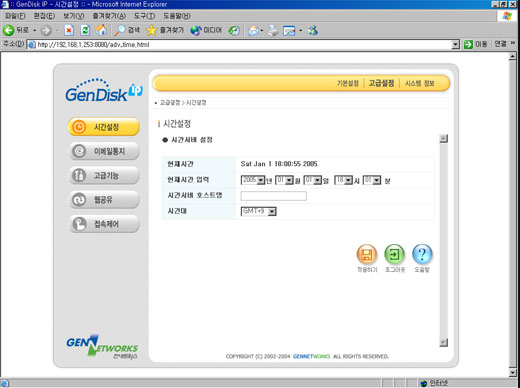Open the 편집(E) menu
The image size is (520, 388).
tap(44, 16)
